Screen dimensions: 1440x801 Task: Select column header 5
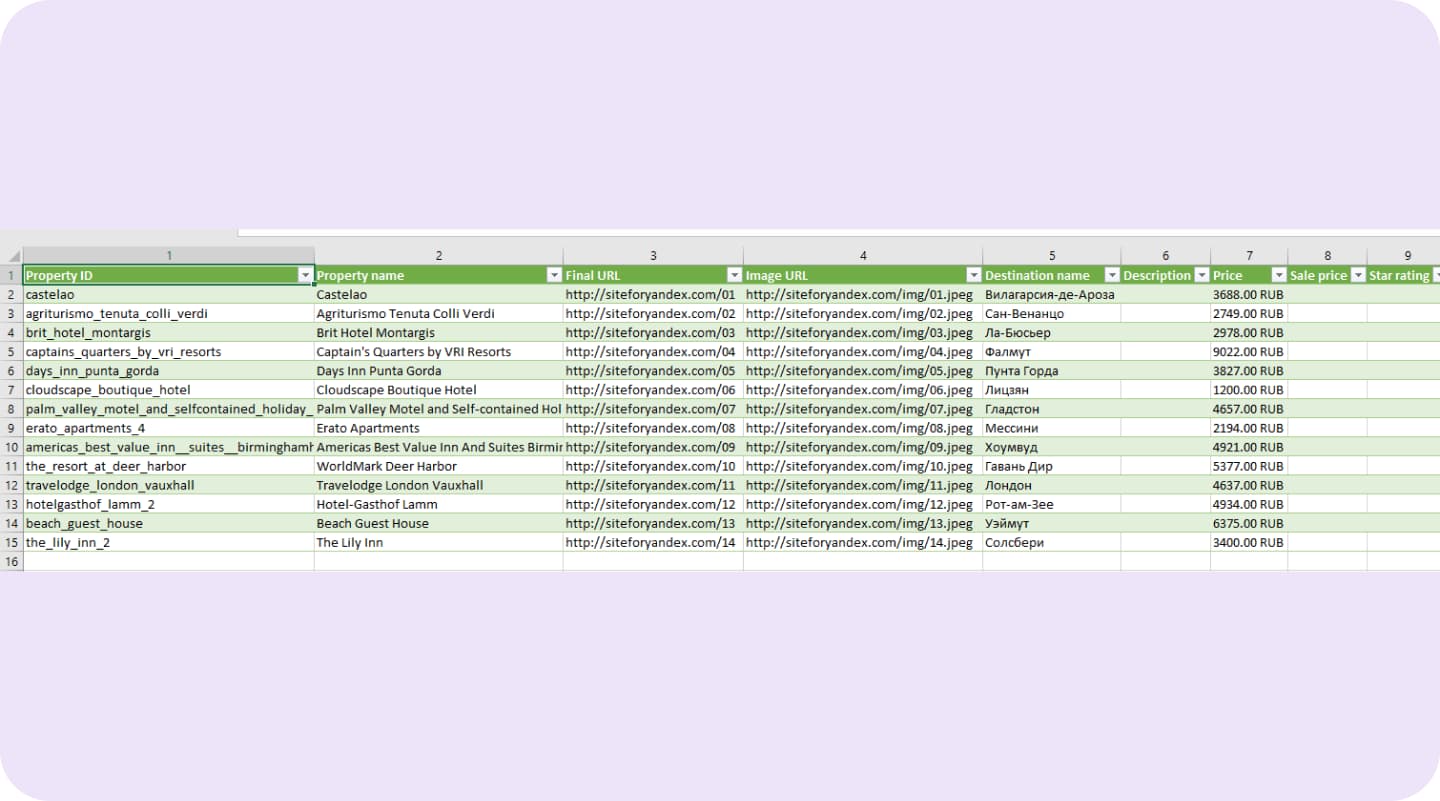coord(1052,256)
